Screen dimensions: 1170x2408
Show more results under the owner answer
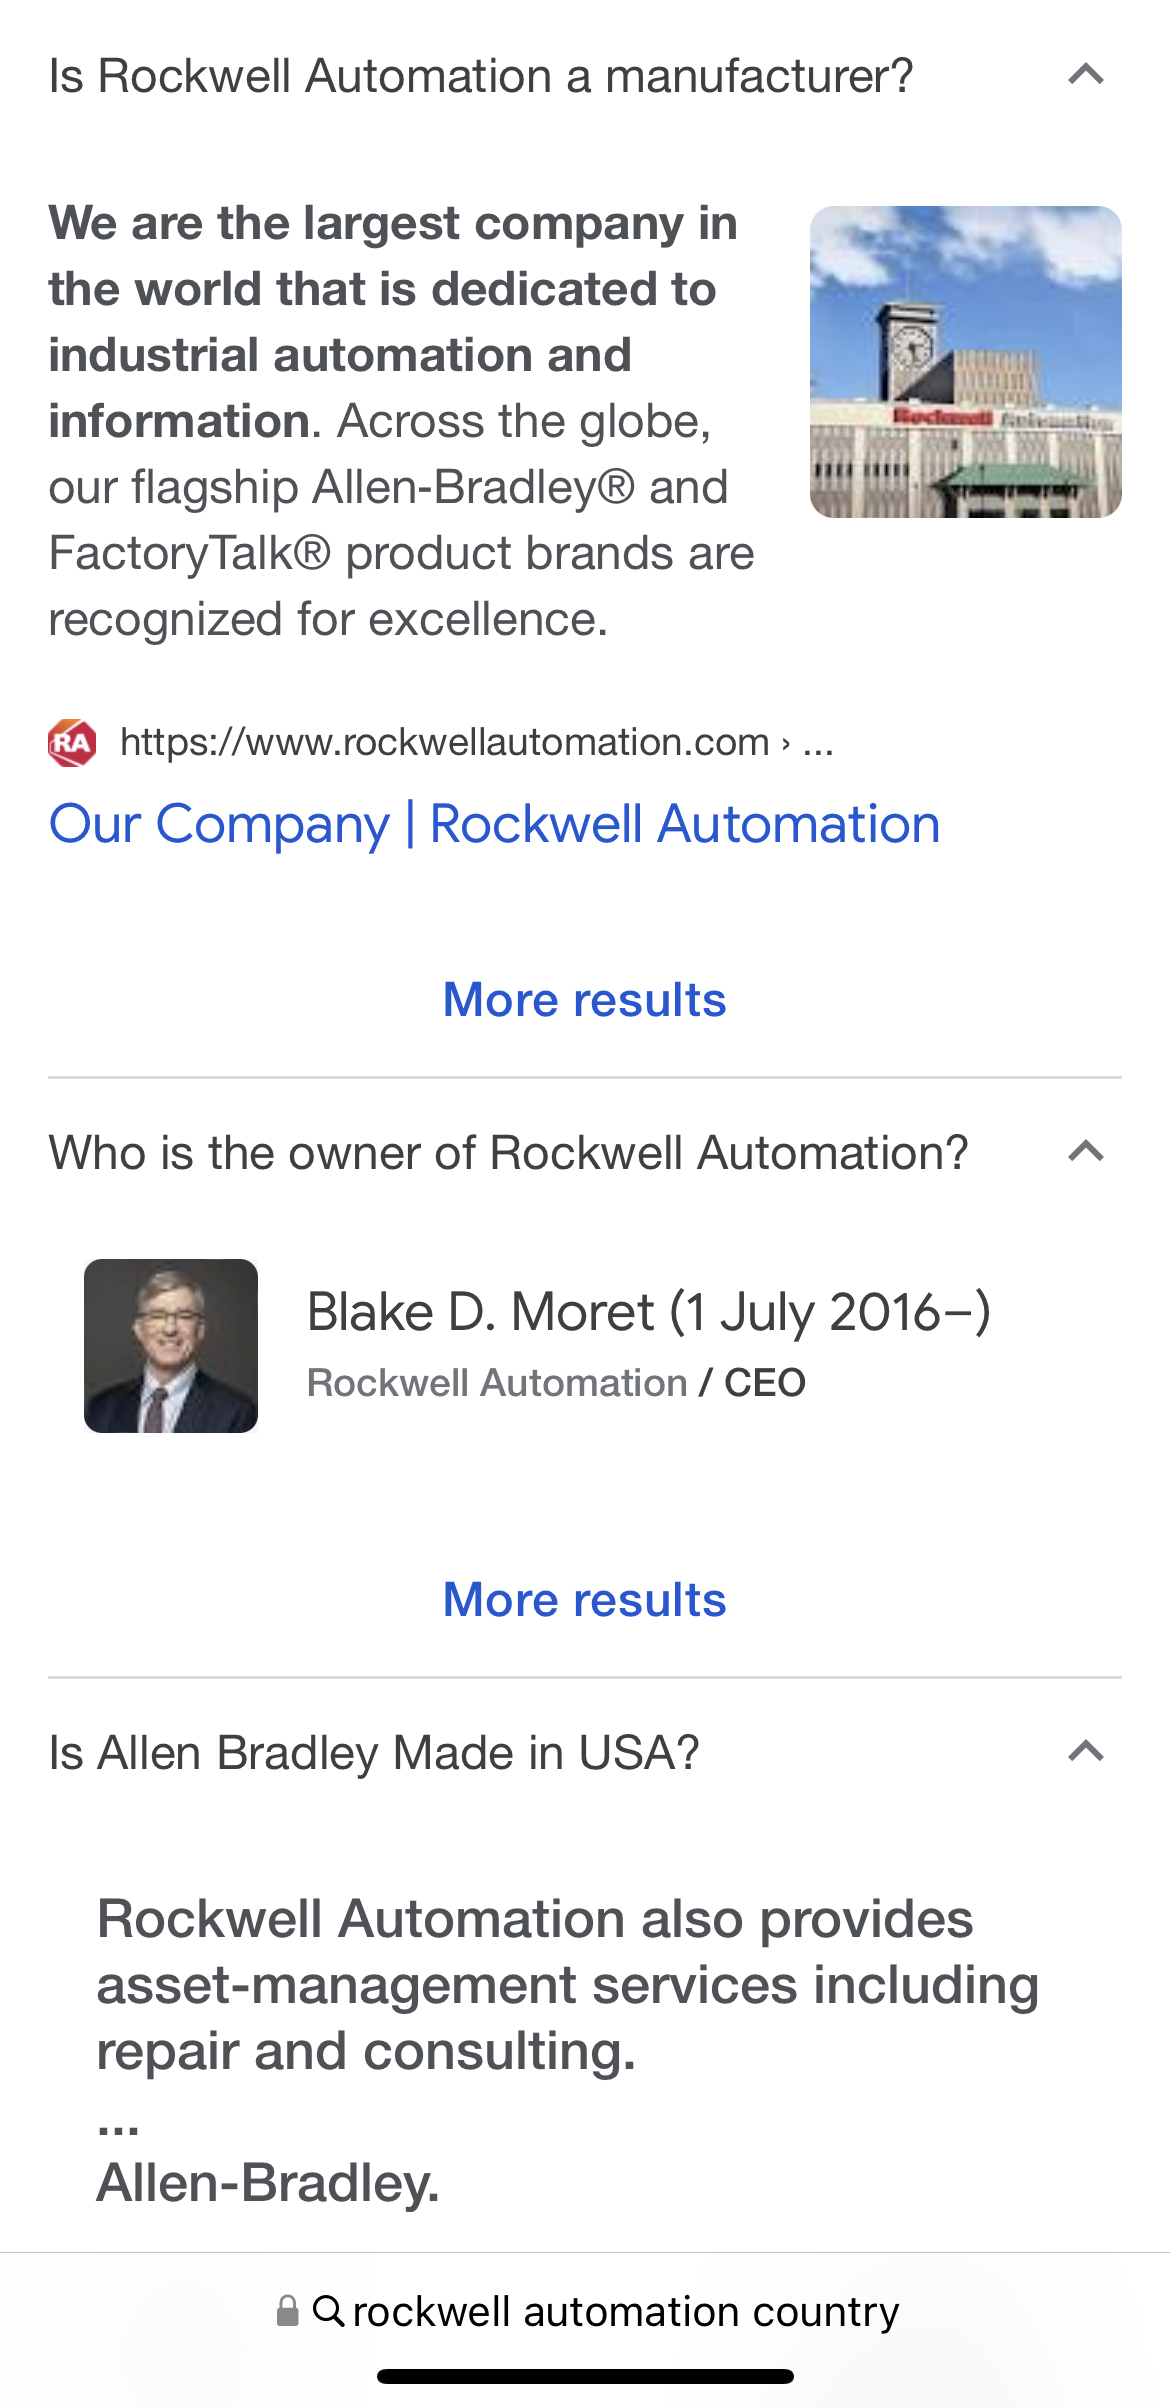point(584,1600)
